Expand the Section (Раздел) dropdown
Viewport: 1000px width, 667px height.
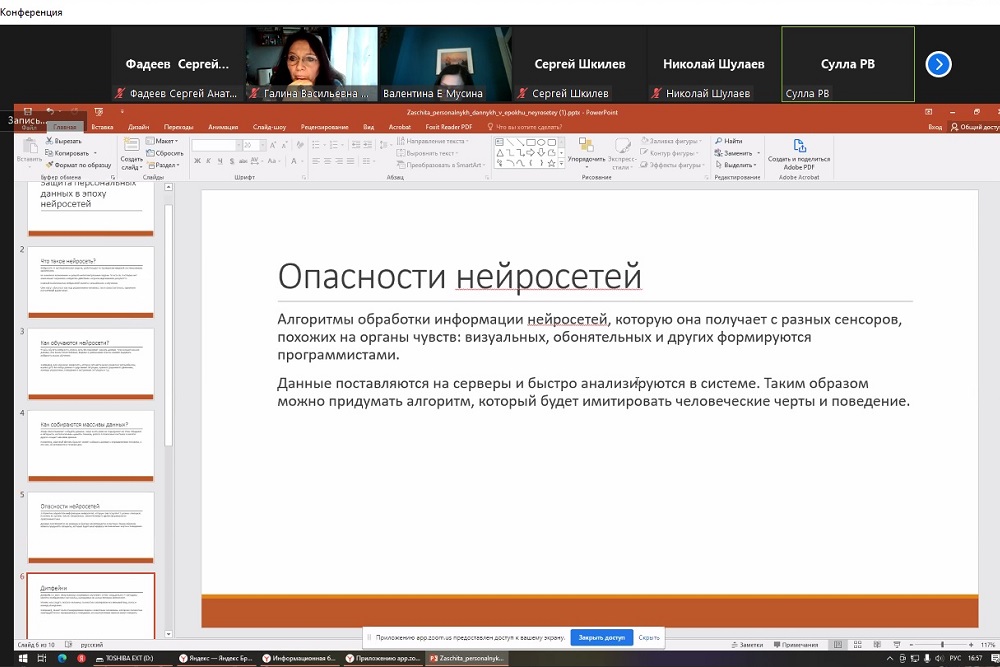166,165
